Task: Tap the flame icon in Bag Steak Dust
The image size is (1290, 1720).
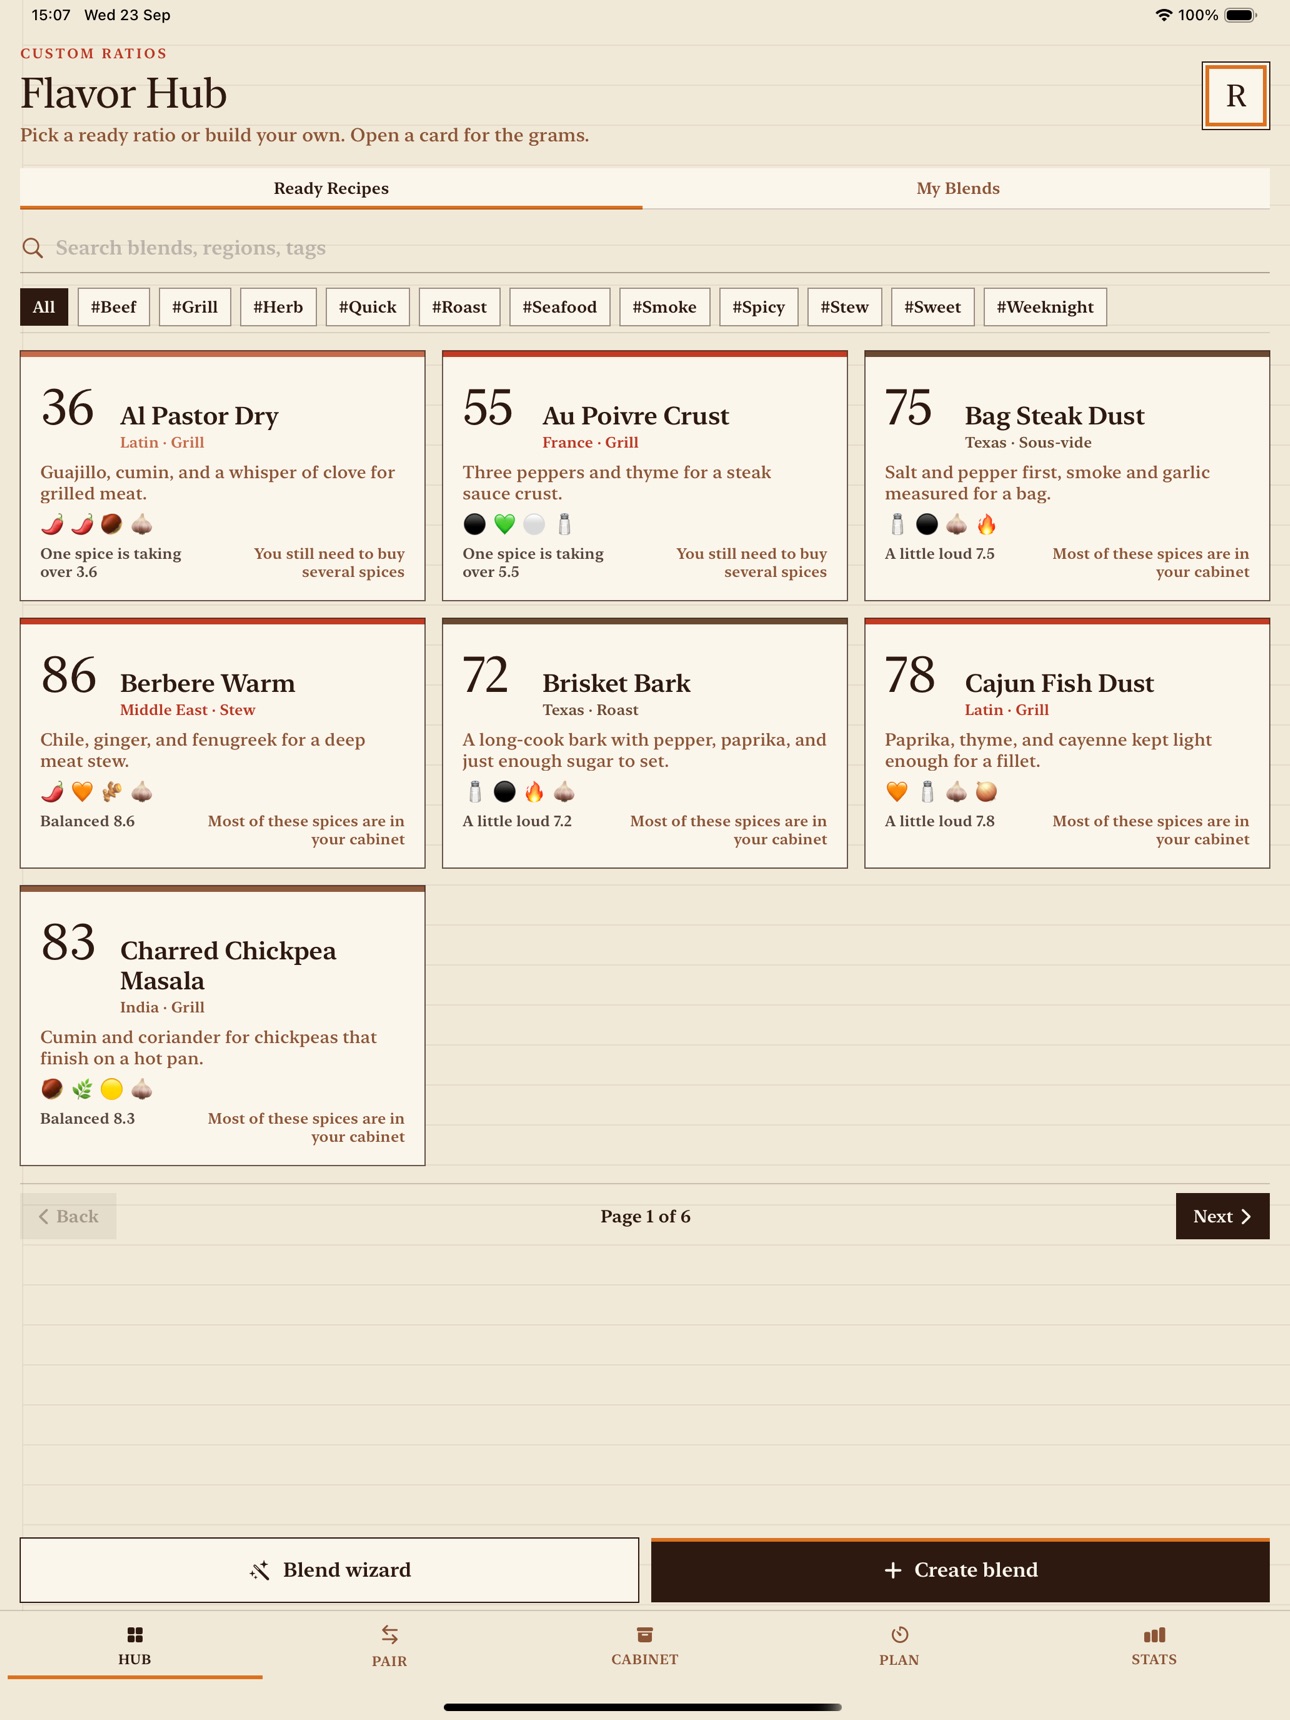Action: tap(987, 524)
